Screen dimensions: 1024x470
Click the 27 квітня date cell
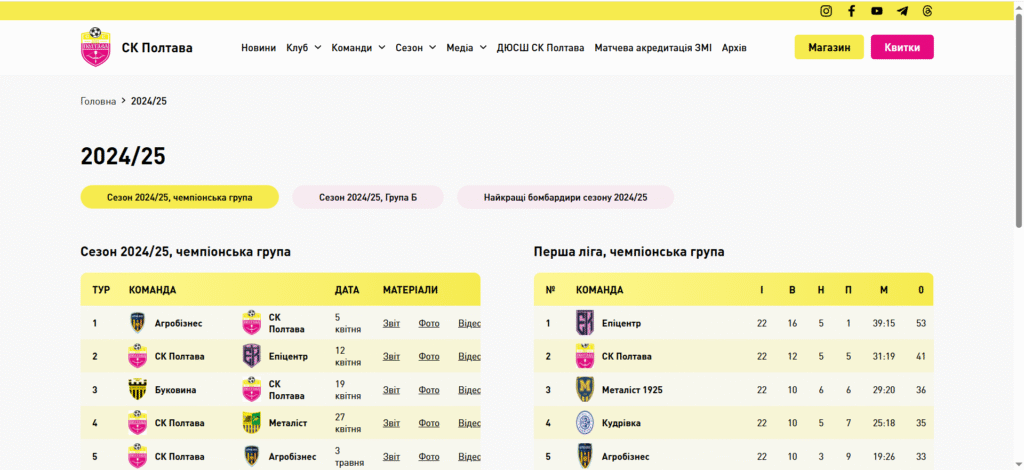(347, 423)
